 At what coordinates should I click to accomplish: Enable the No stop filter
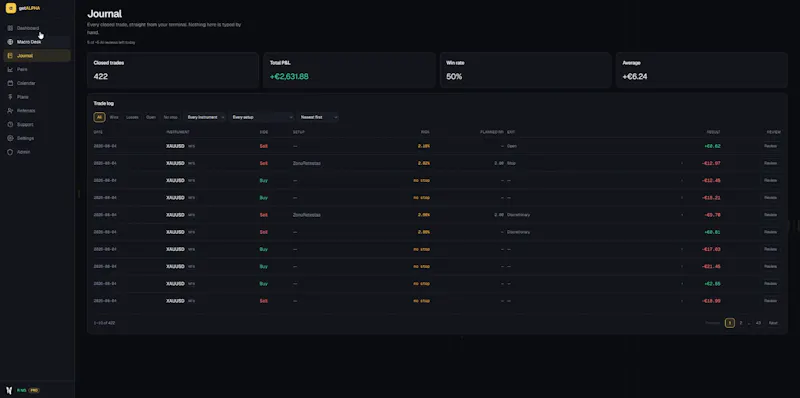(x=170, y=117)
